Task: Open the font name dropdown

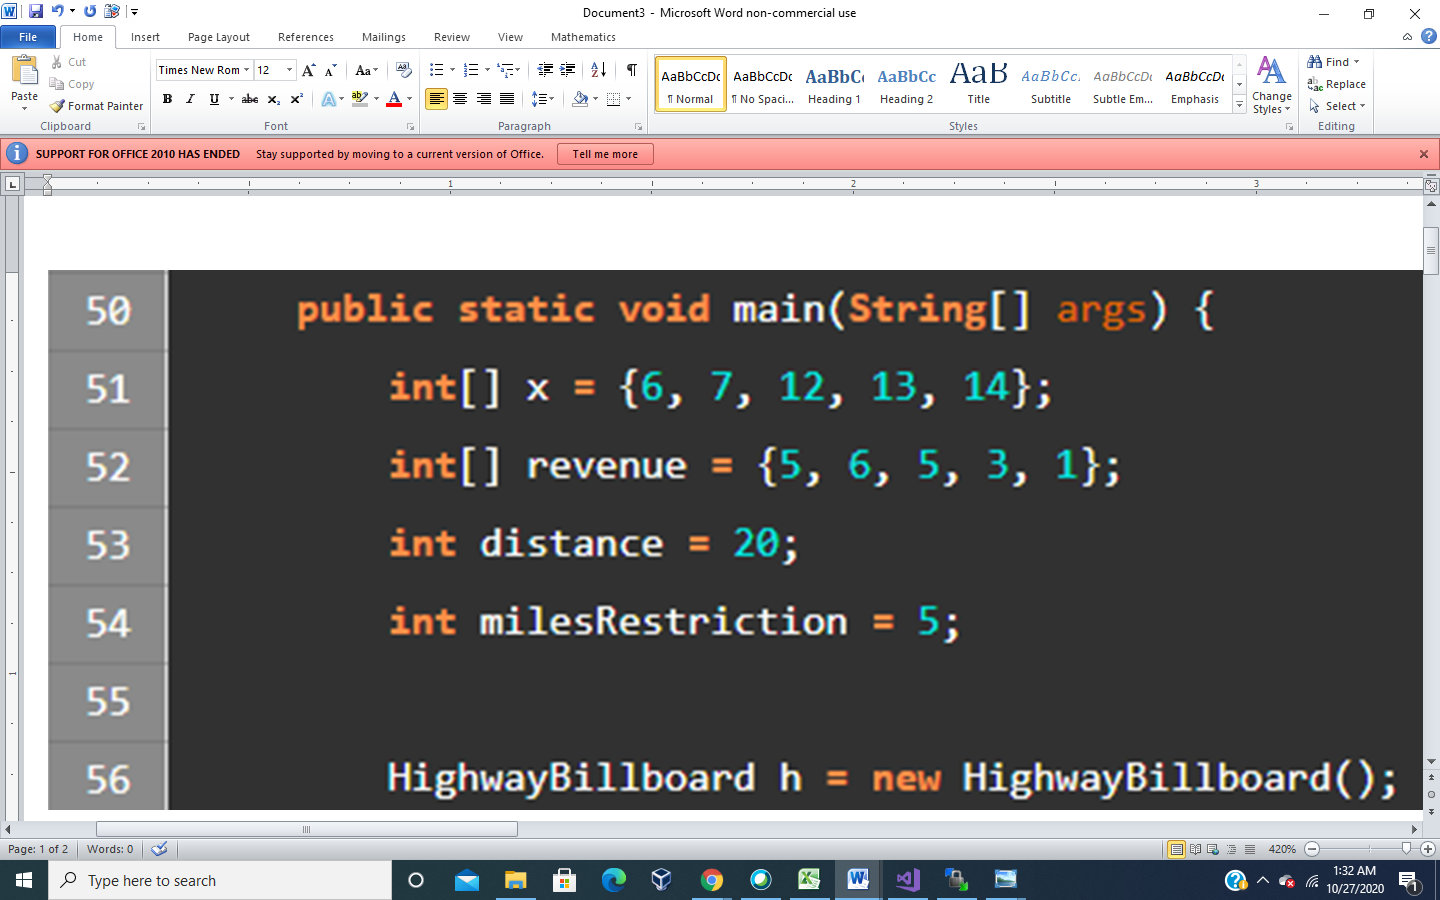Action: click(x=246, y=70)
